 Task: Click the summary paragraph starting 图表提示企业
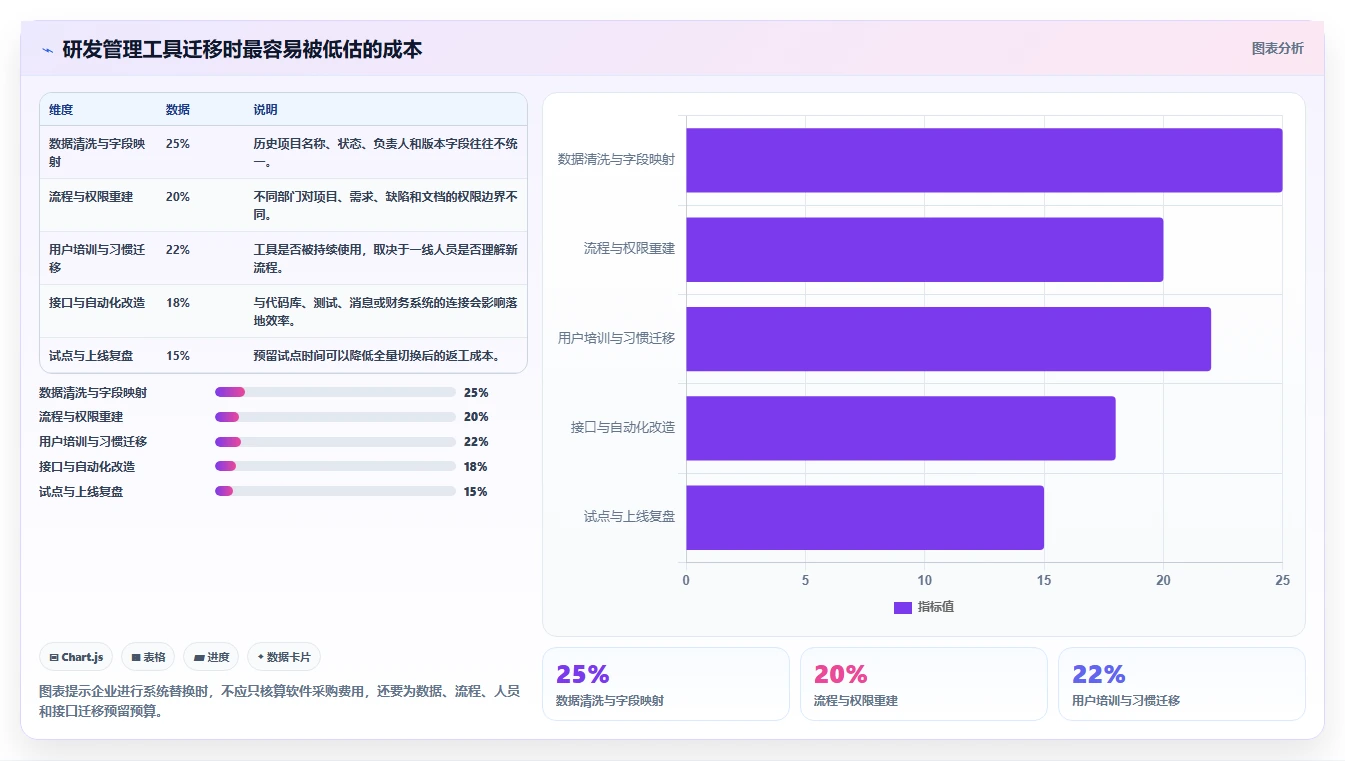(279, 701)
